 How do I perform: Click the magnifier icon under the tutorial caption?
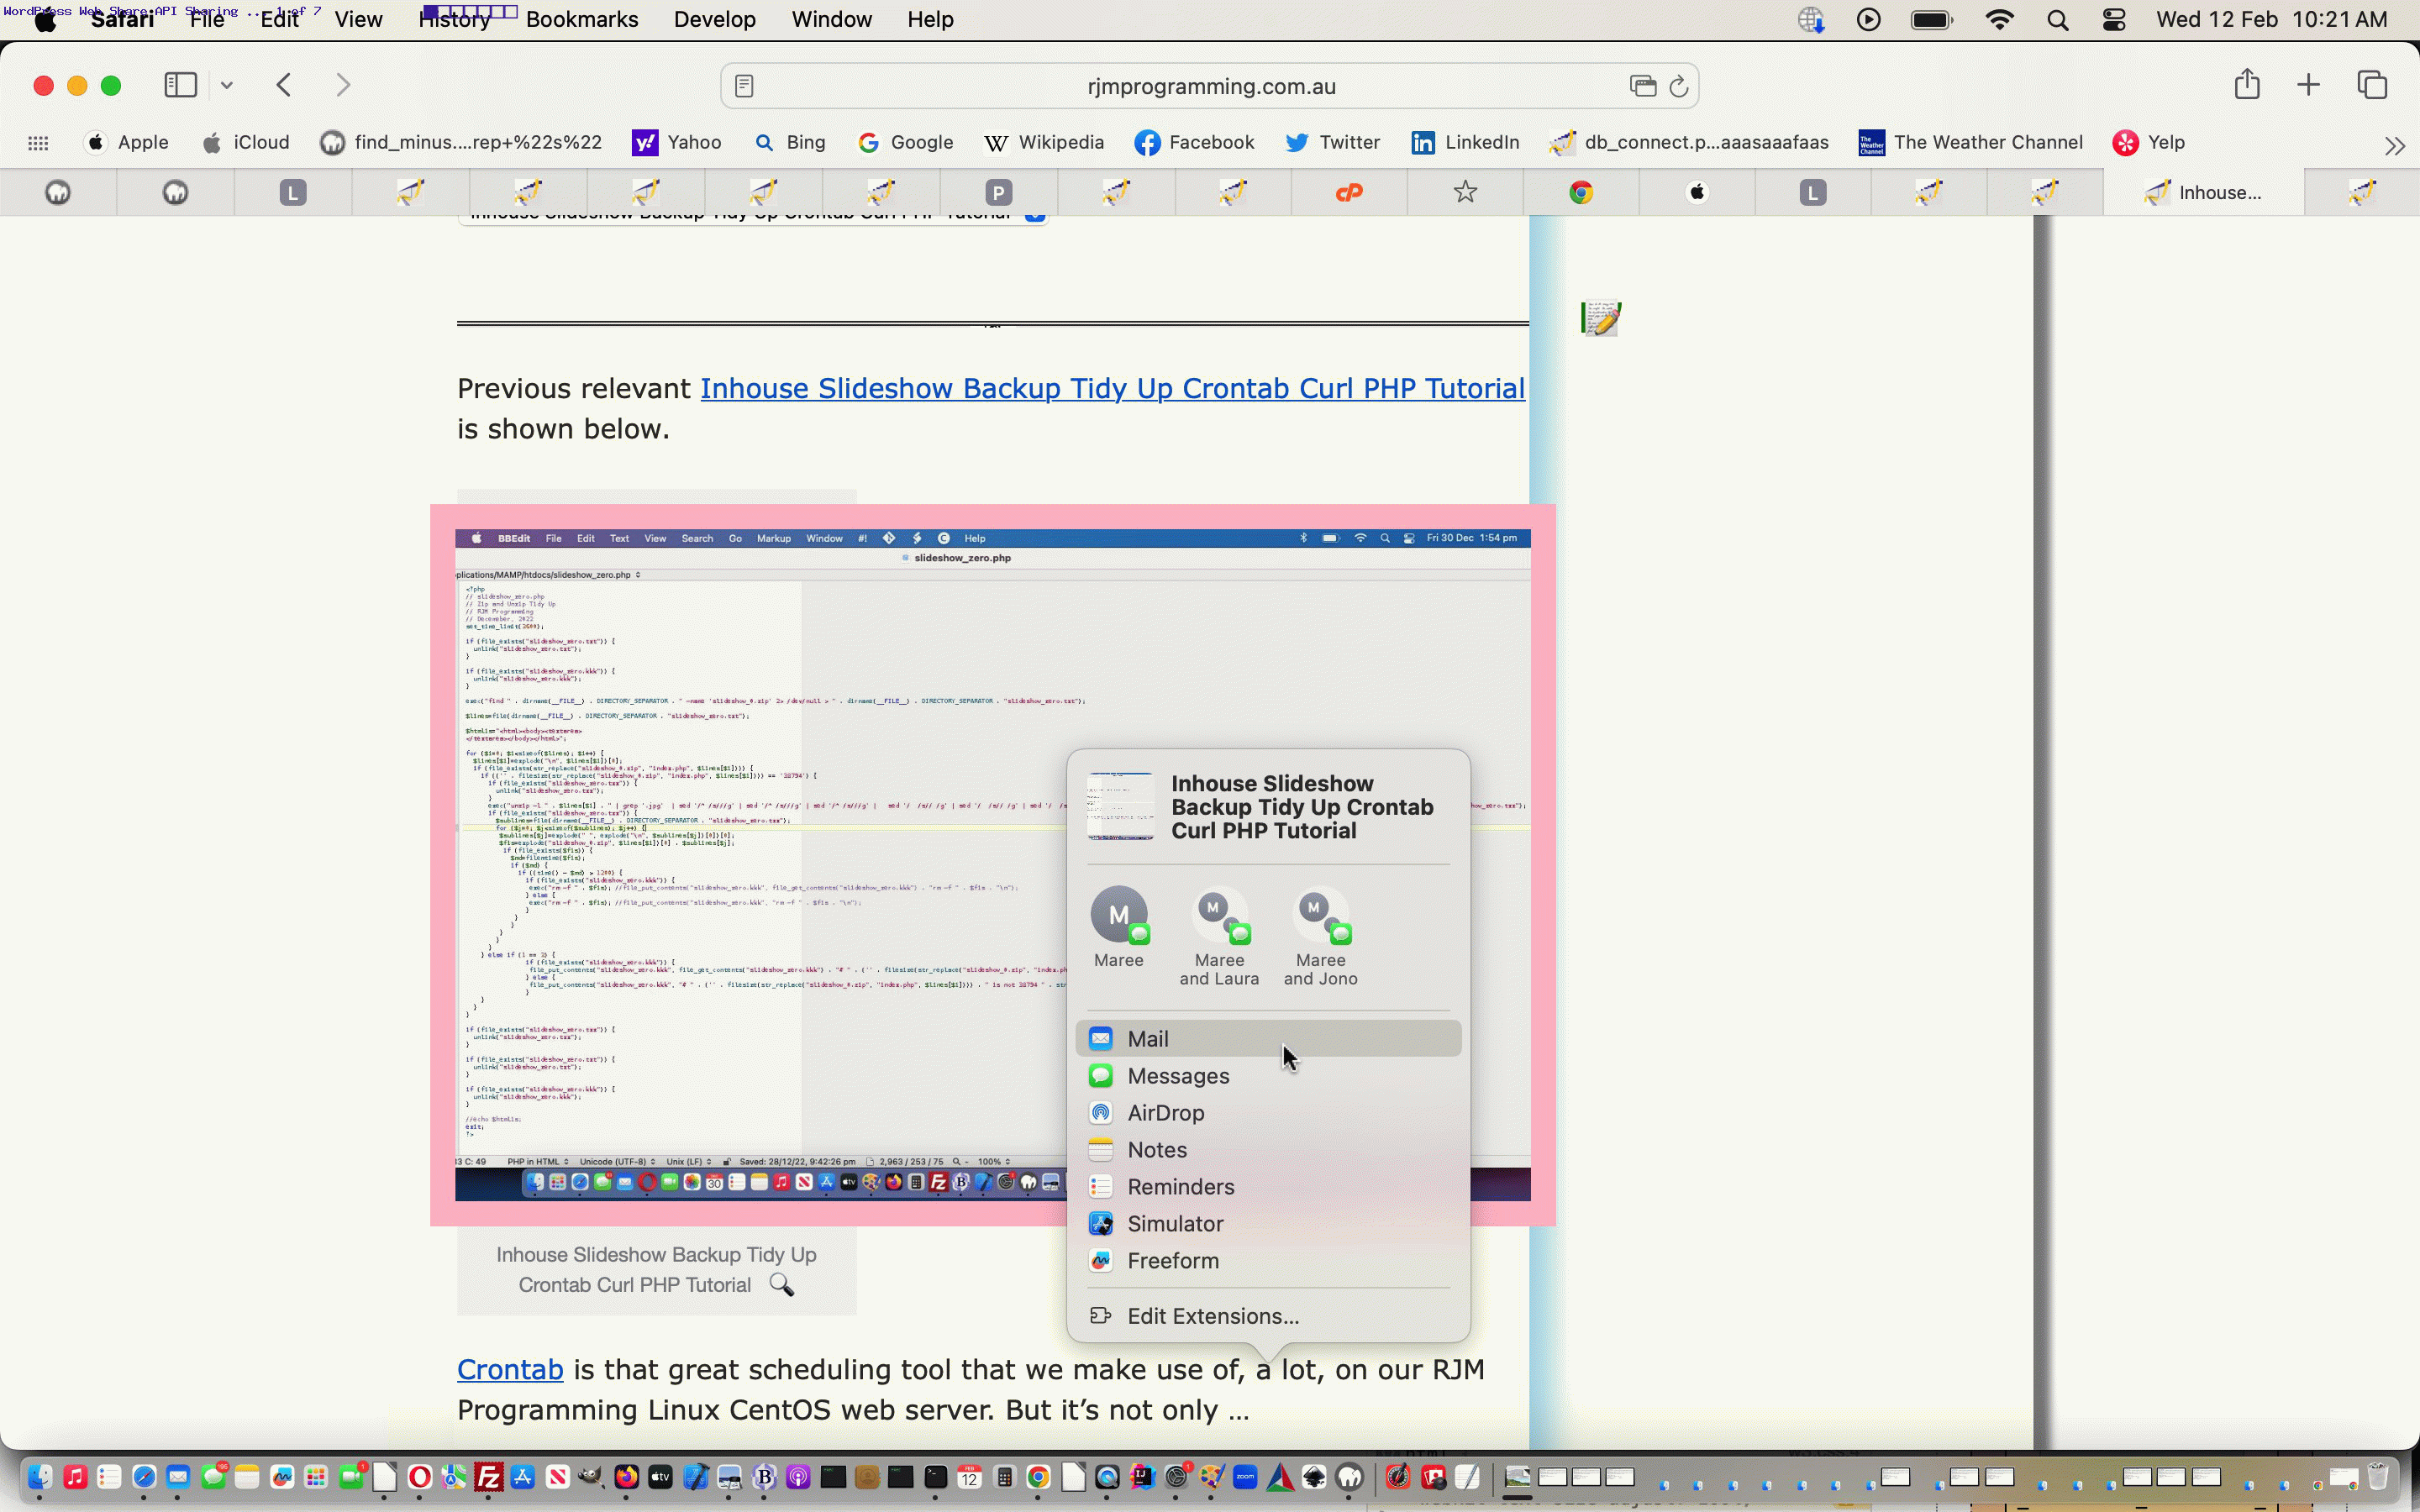[x=782, y=1285]
